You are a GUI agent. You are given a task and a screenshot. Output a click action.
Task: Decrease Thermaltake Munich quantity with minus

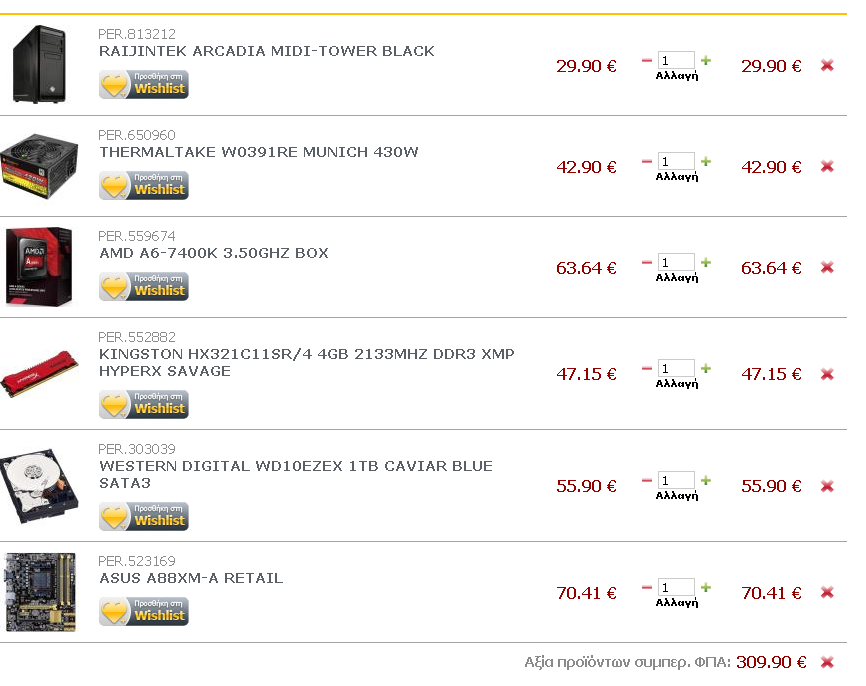[647, 161]
